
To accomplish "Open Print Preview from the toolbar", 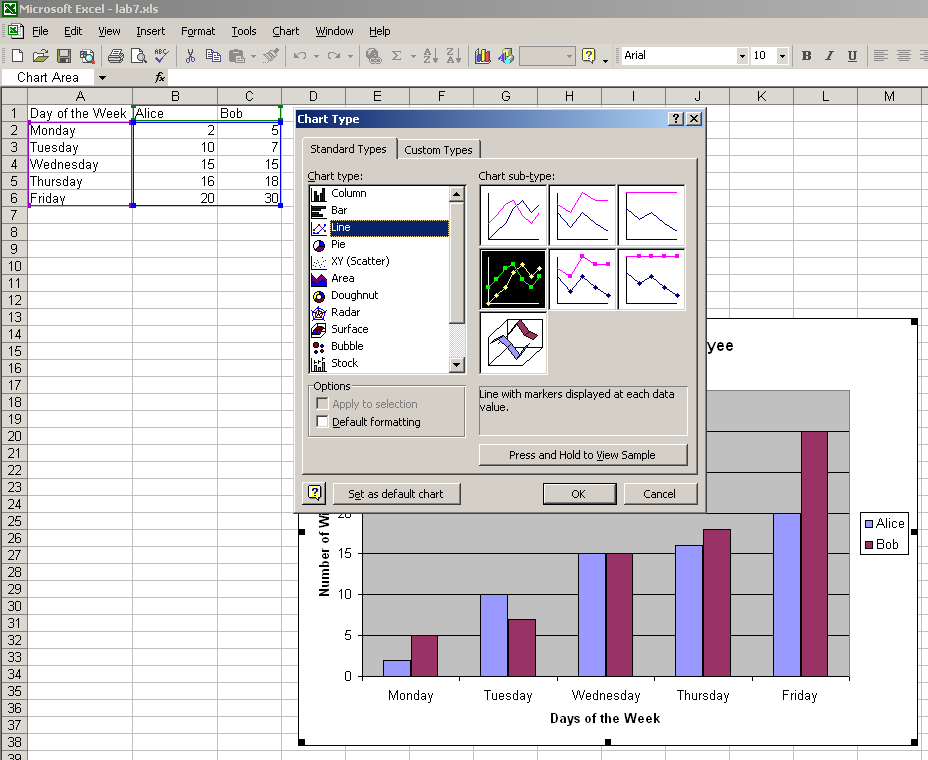I will (138, 56).
